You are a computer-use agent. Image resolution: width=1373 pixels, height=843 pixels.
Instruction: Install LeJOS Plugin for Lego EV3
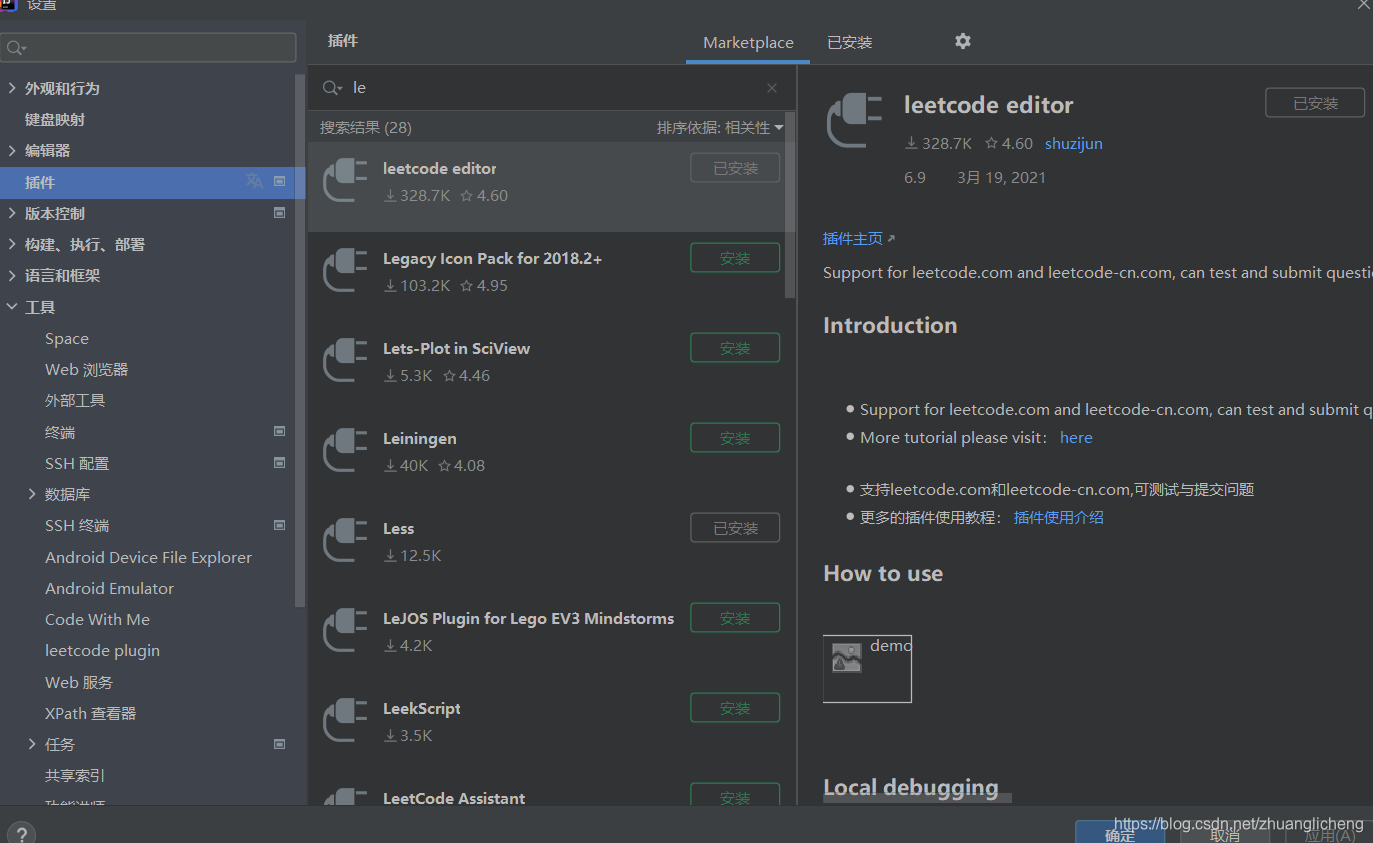[x=735, y=618]
